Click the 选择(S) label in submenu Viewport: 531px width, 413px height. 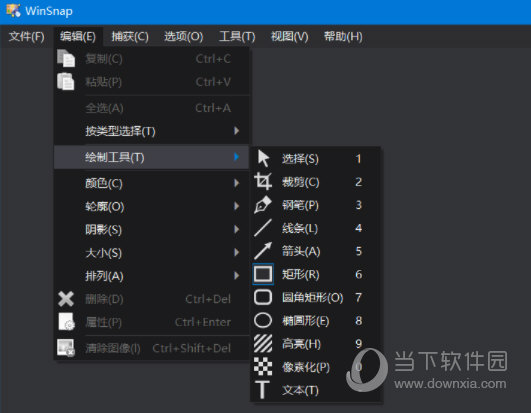300,158
